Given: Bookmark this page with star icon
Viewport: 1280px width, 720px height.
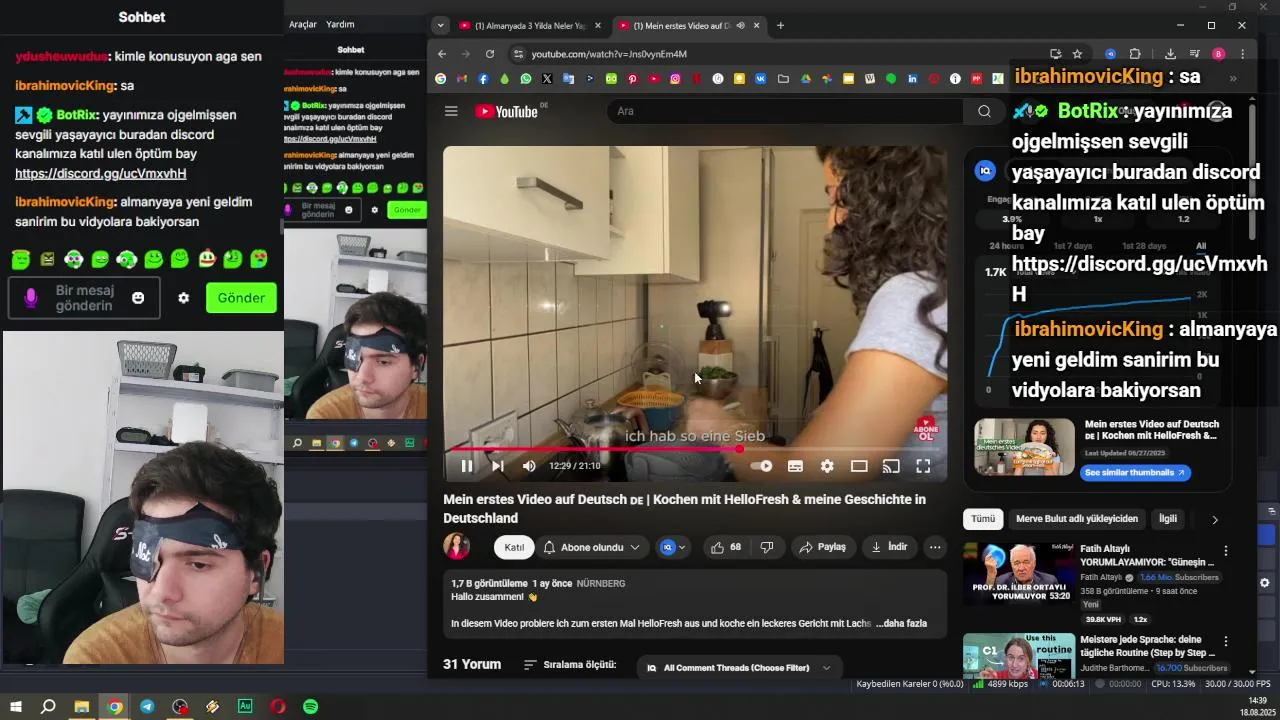Looking at the screenshot, I should point(1077,54).
